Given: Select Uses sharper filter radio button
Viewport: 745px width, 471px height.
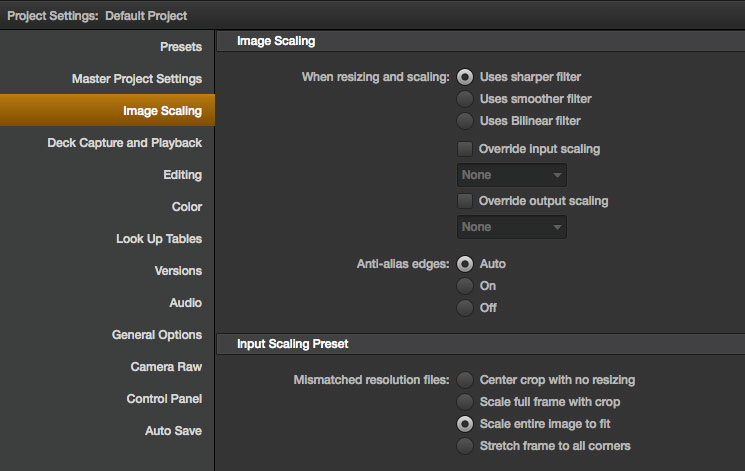Looking at the screenshot, I should [x=465, y=77].
